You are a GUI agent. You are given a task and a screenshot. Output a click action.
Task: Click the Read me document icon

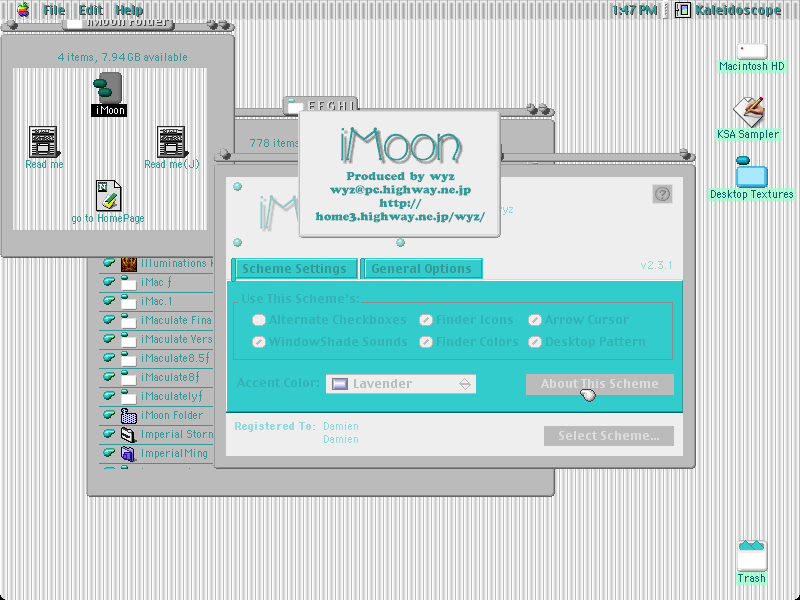tap(44, 141)
